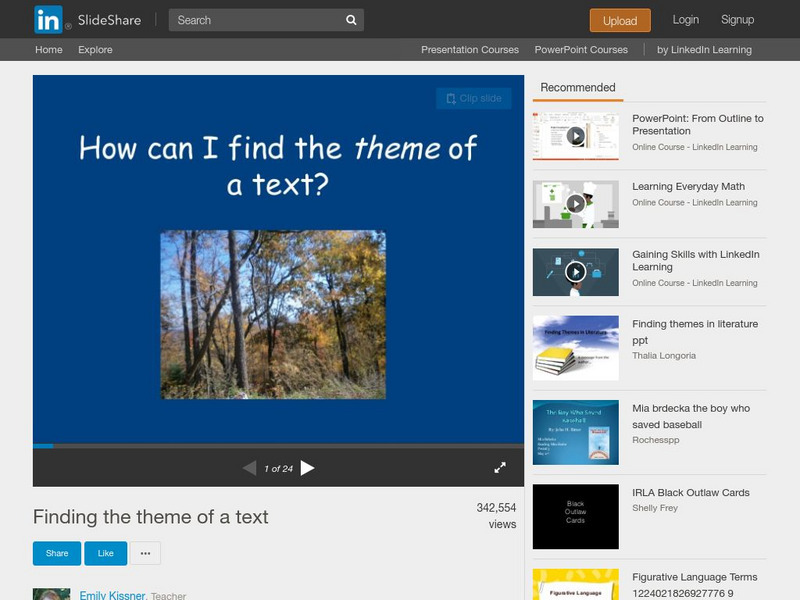Open the more options ellipsis button

click(x=145, y=553)
